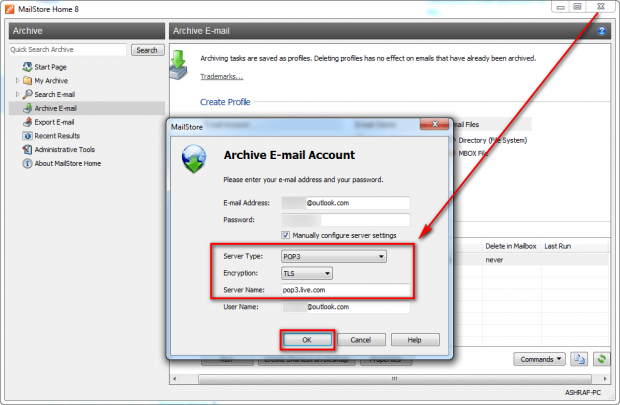Maximize the MailStore Home window
620x405 pixels.
point(577,7)
